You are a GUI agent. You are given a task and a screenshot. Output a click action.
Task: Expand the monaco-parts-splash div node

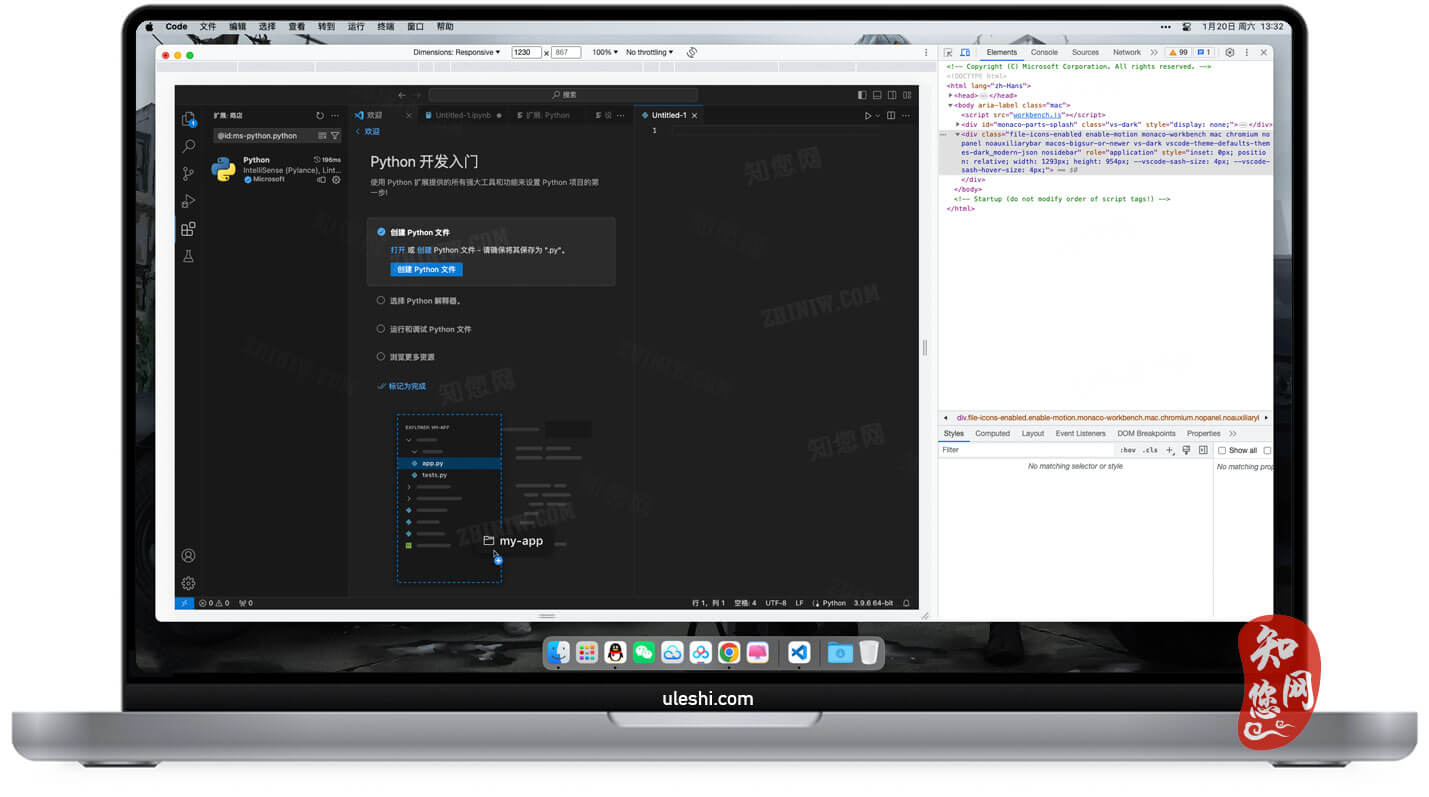tap(958, 124)
